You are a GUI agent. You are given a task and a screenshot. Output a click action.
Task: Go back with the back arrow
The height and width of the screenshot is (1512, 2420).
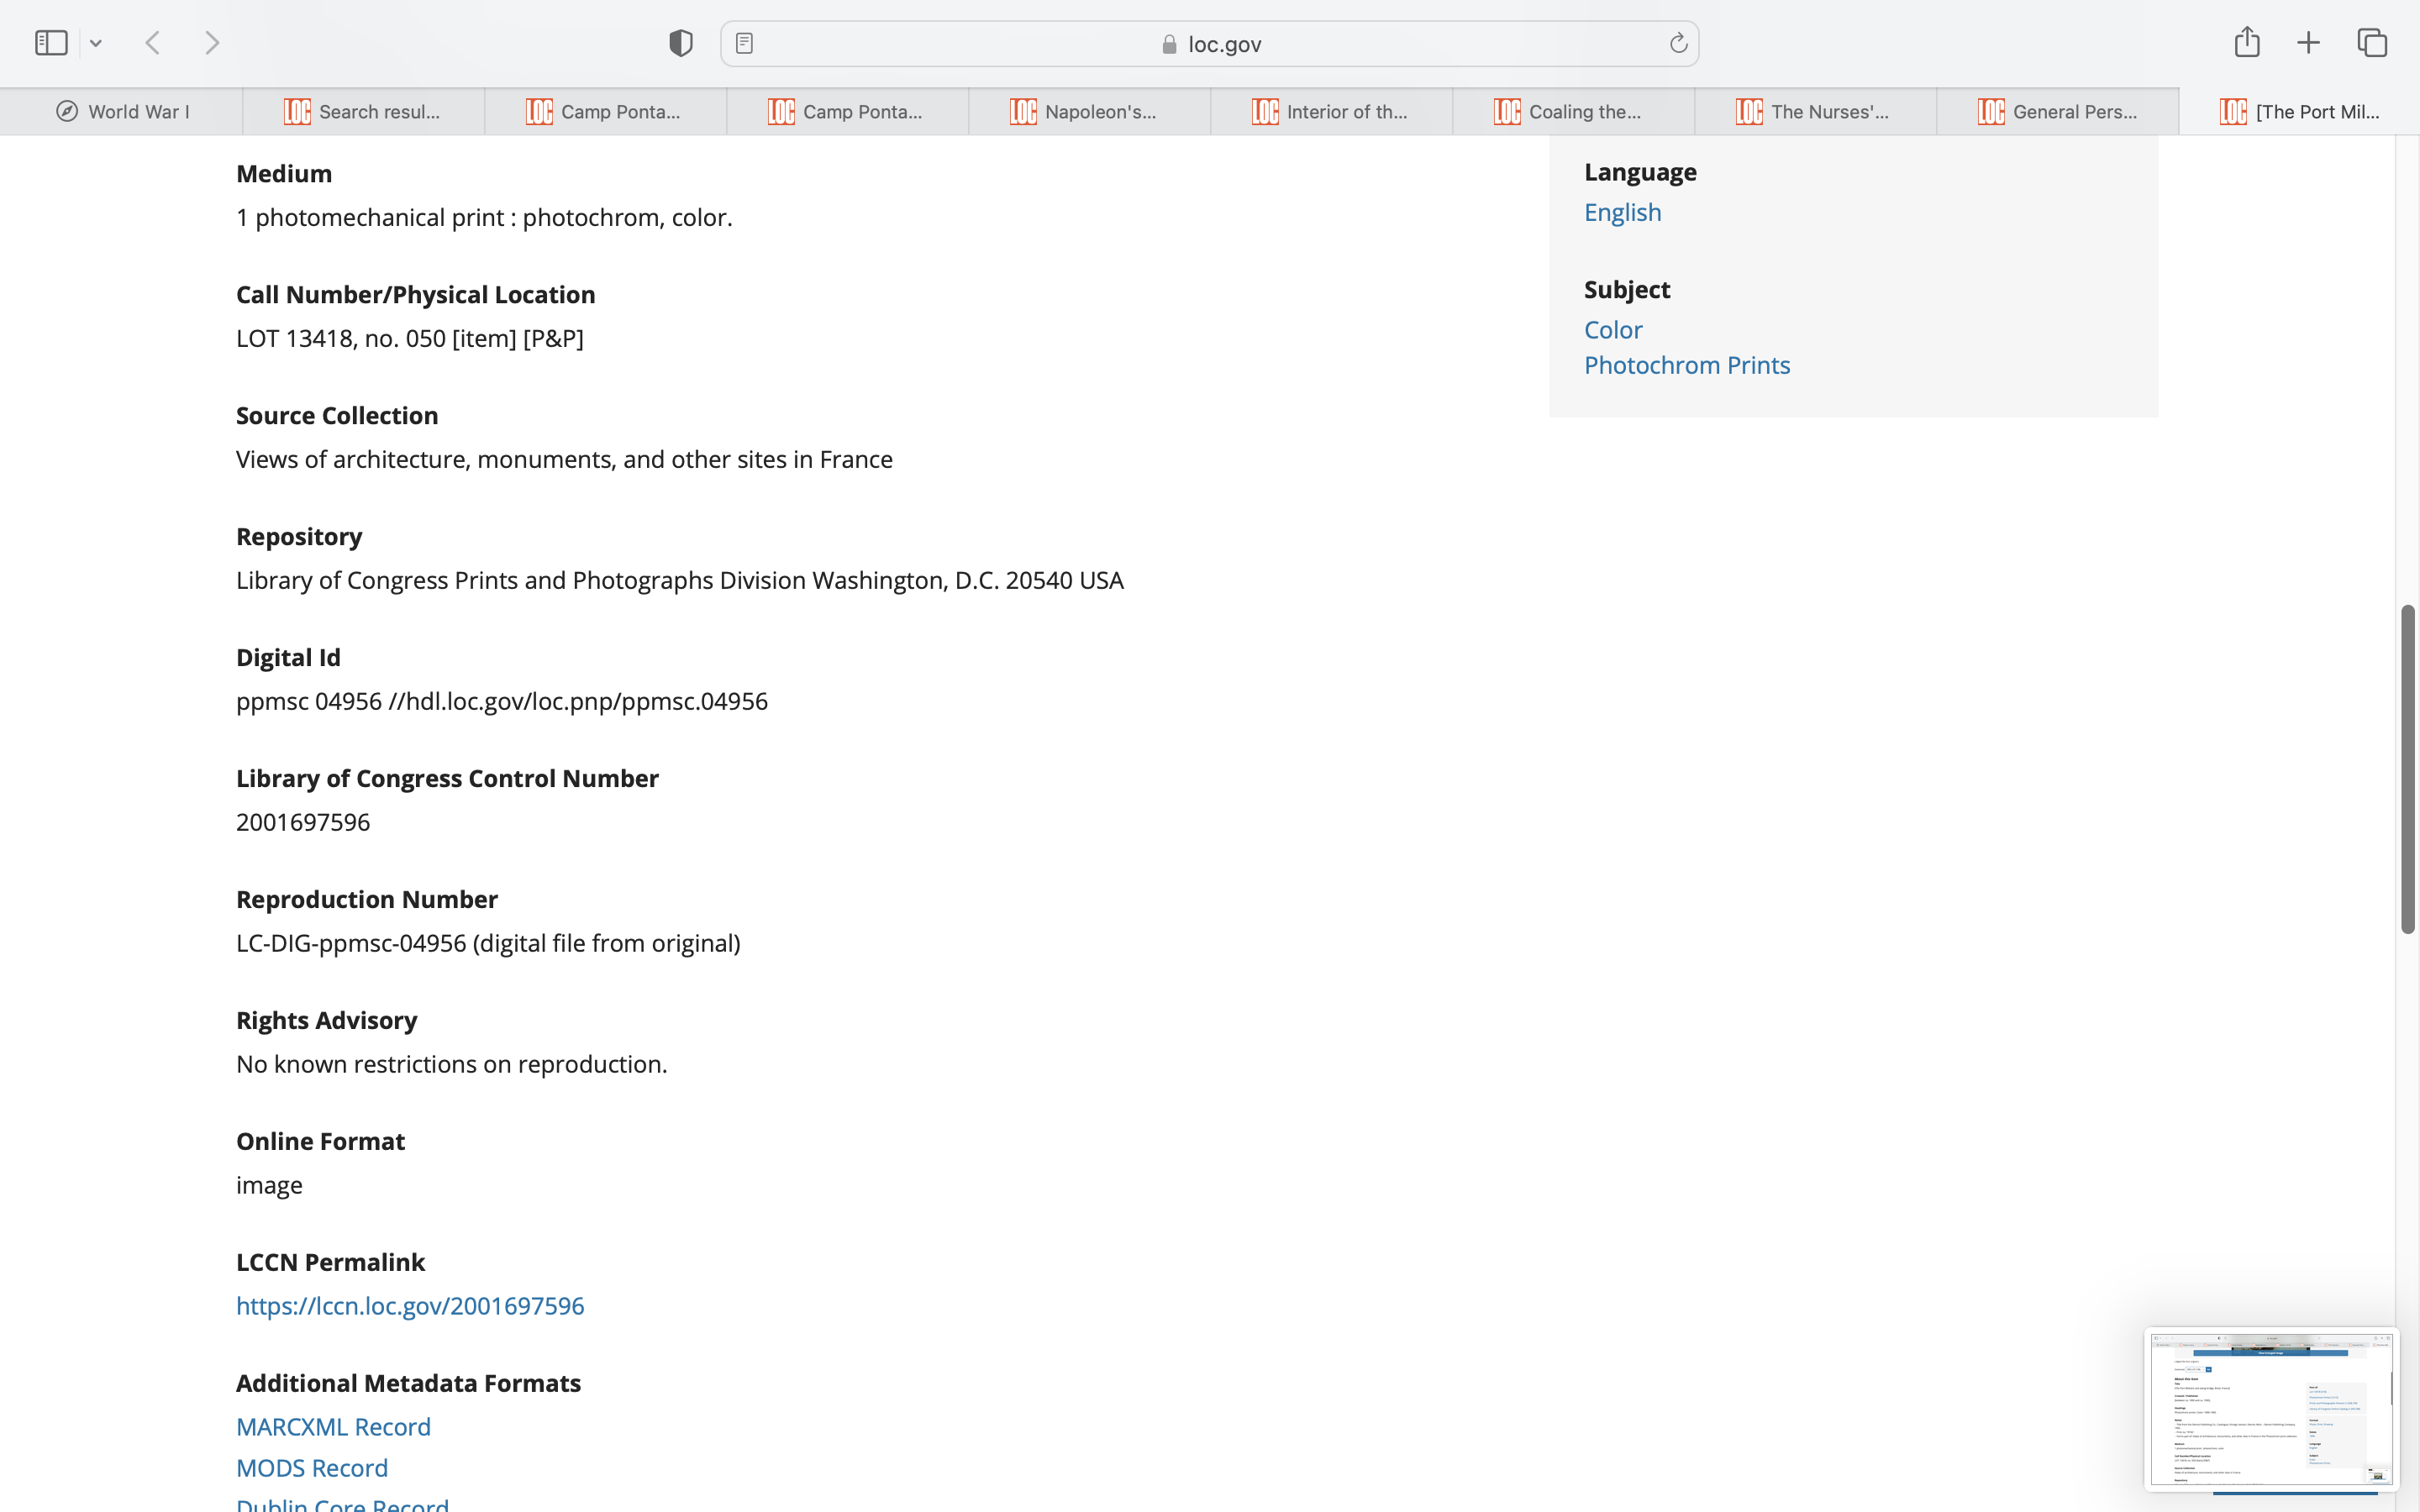pos(153,43)
